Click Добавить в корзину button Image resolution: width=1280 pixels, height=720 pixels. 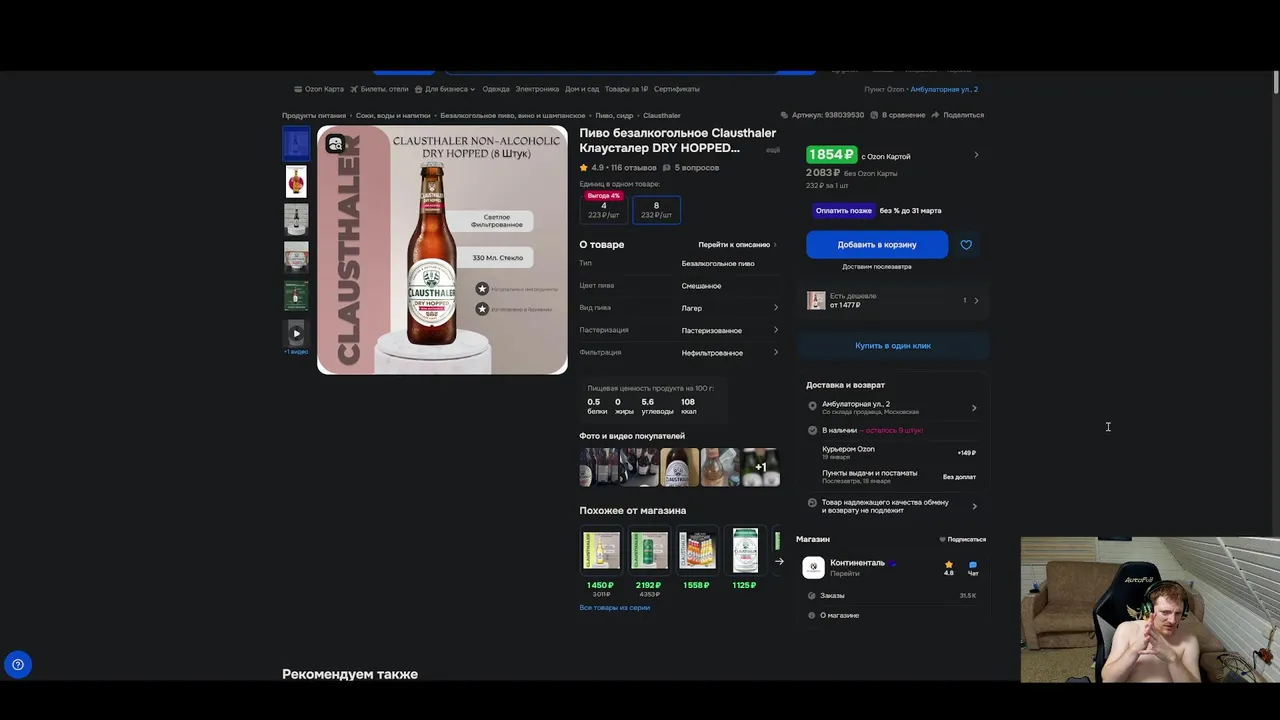point(877,244)
